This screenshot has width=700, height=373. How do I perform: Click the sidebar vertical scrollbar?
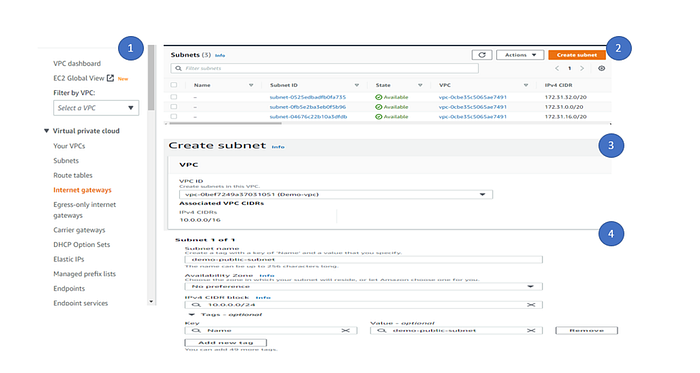pos(151,174)
